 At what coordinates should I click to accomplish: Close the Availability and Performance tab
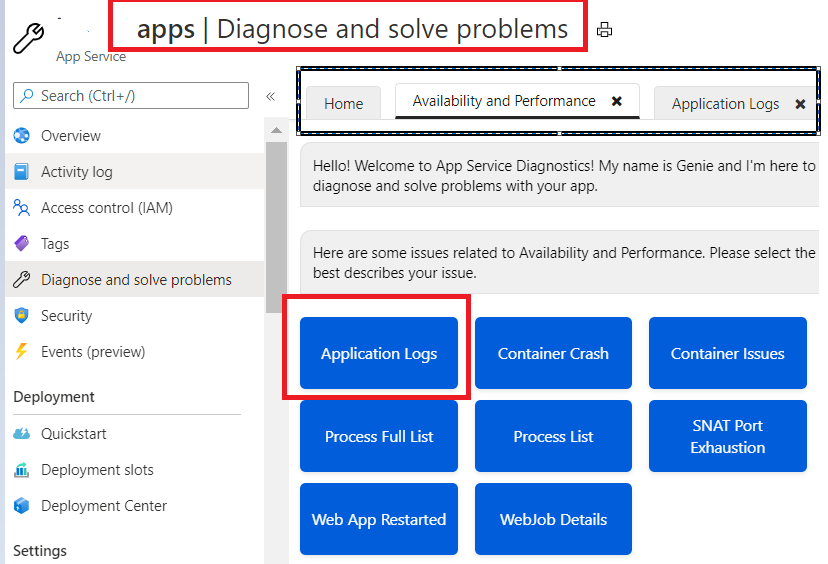pos(616,101)
